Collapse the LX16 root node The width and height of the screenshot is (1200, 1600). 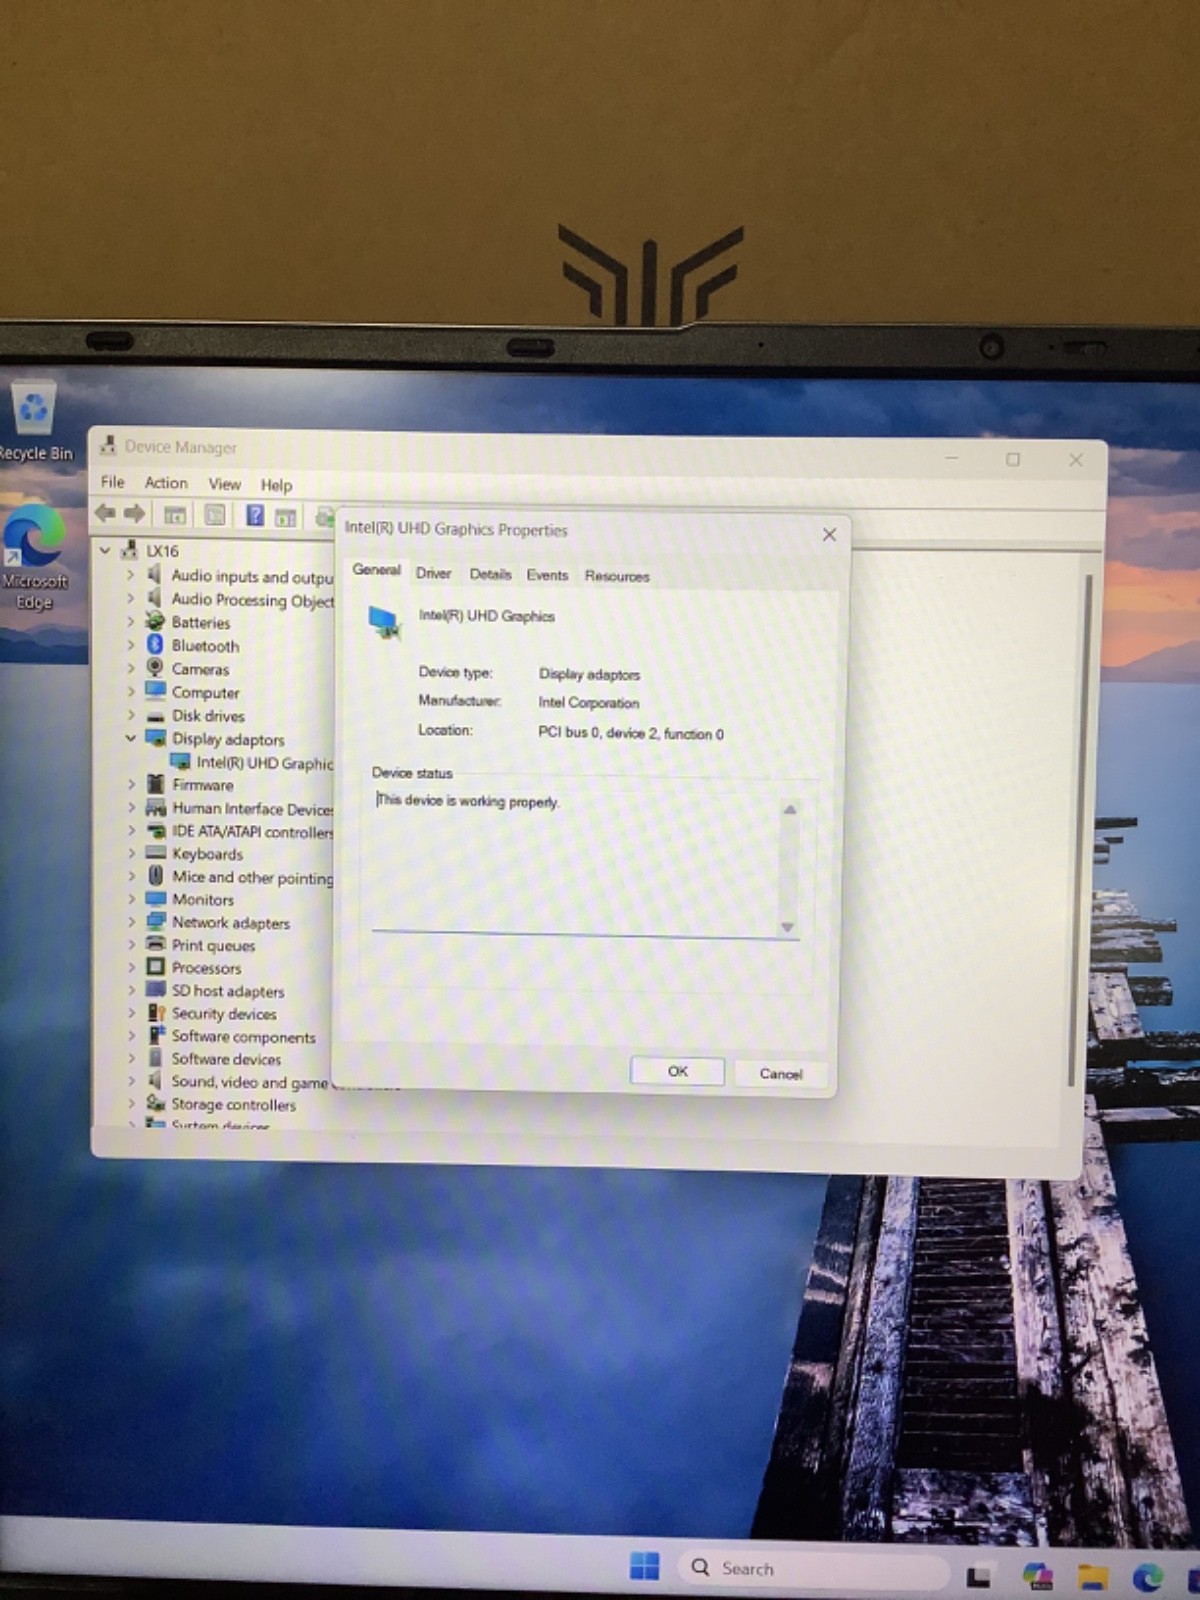(x=105, y=550)
